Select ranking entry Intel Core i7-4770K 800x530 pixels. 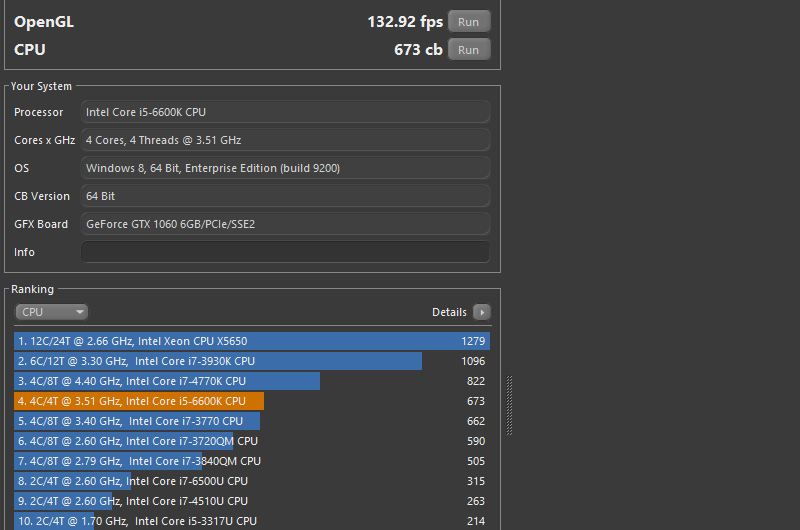[252, 381]
